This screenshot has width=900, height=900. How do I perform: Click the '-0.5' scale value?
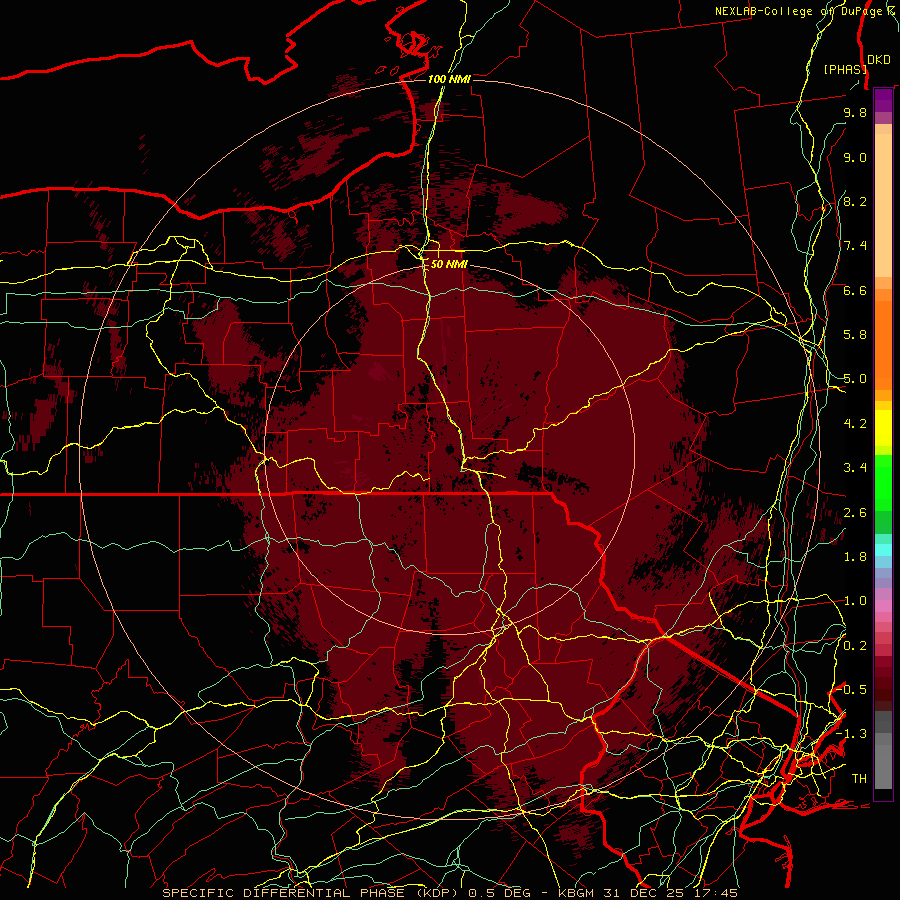[x=851, y=690]
